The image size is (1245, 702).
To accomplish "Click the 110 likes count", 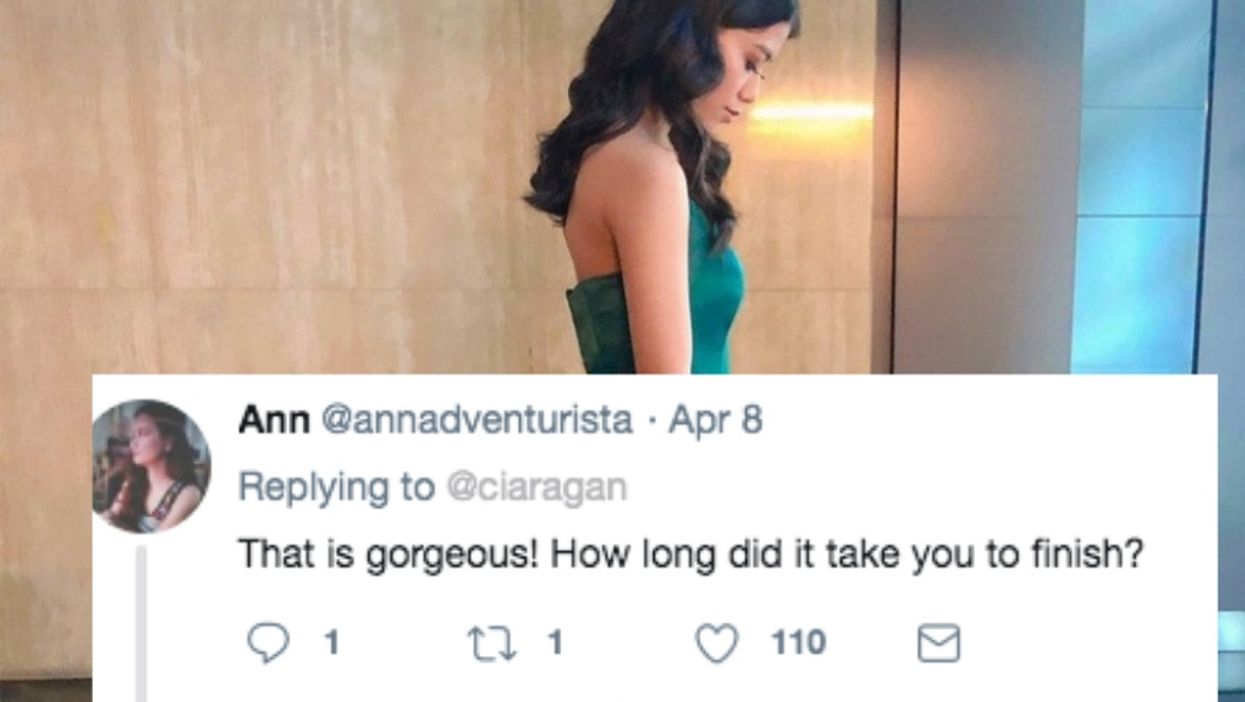I will pos(798,643).
